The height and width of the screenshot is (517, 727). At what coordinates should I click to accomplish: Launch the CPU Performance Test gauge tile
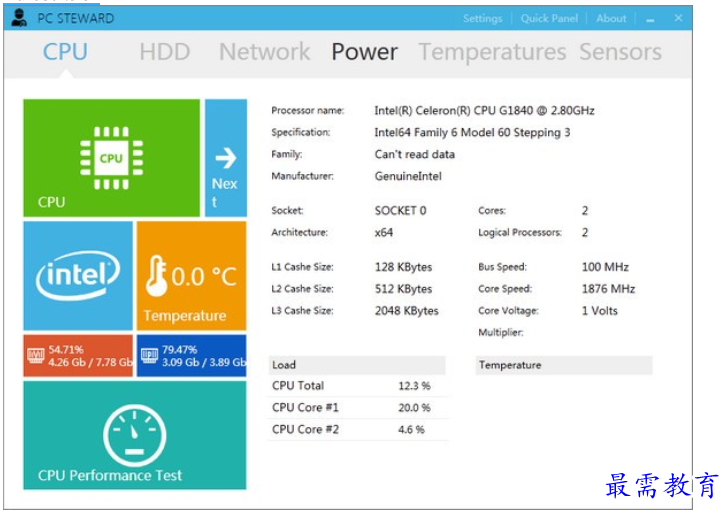point(134,435)
